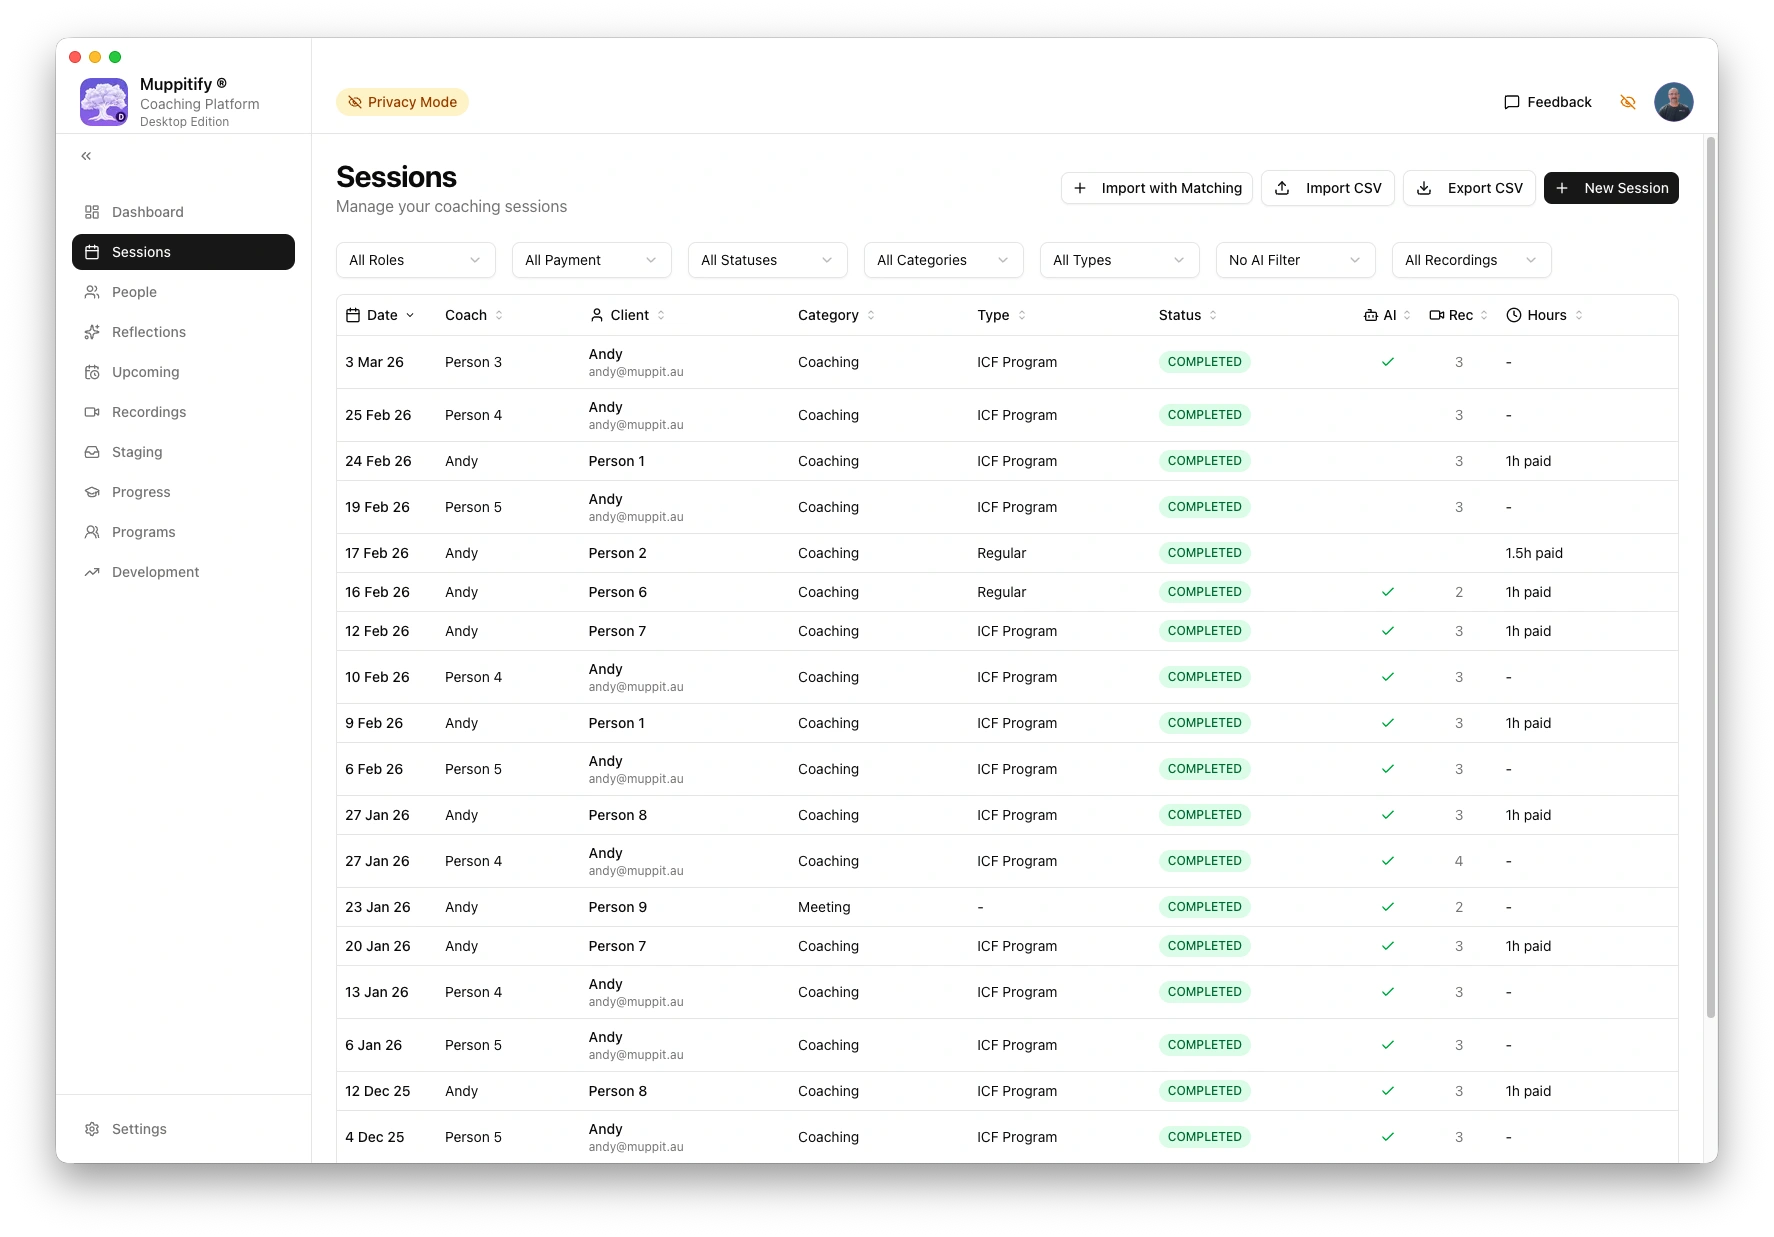The width and height of the screenshot is (1774, 1237).
Task: Select the People sidebar icon
Action: [x=92, y=292]
